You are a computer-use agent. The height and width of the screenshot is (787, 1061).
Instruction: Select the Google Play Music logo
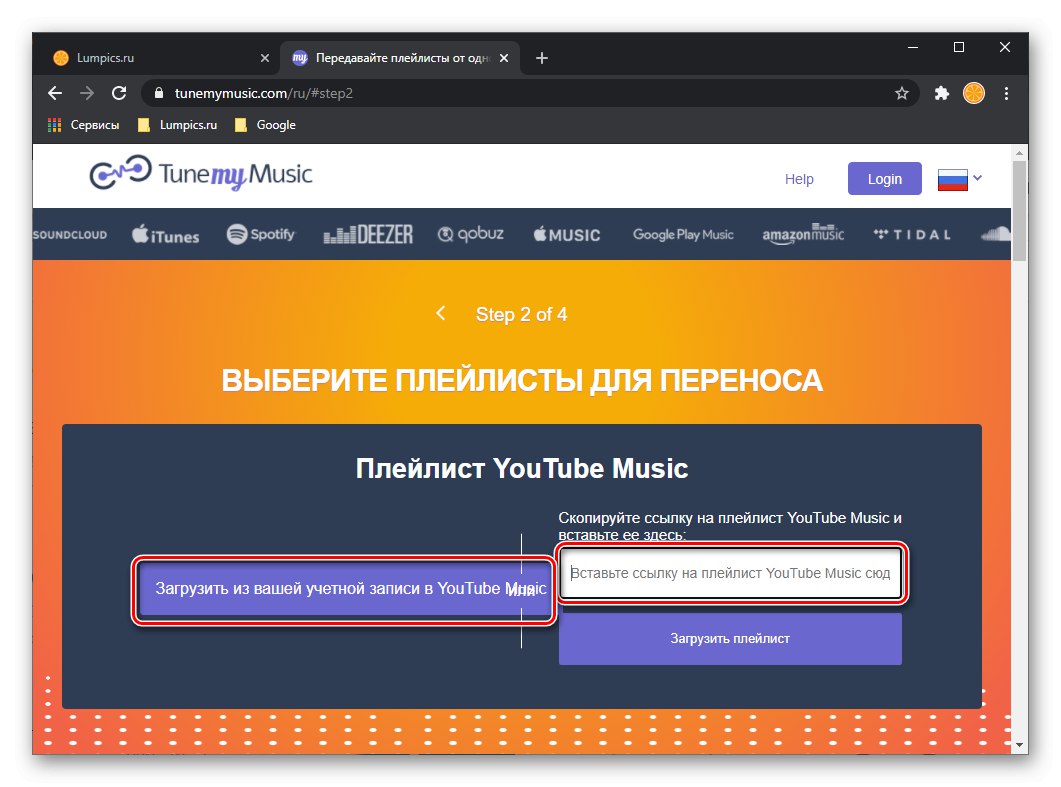[683, 235]
